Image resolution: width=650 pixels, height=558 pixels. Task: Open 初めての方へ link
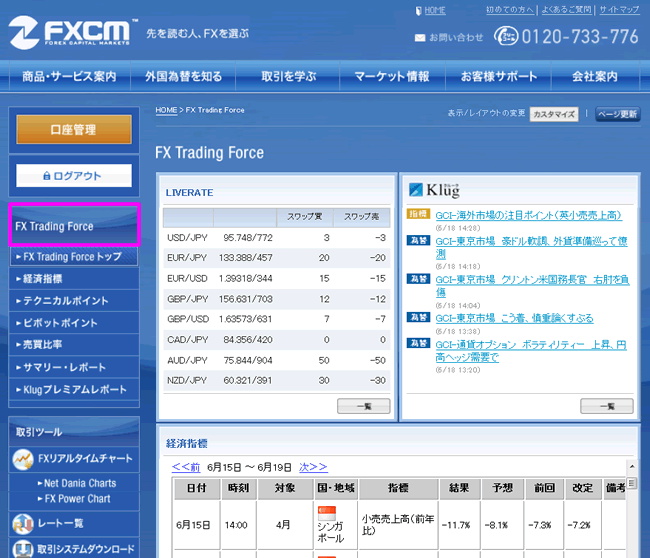(510, 10)
